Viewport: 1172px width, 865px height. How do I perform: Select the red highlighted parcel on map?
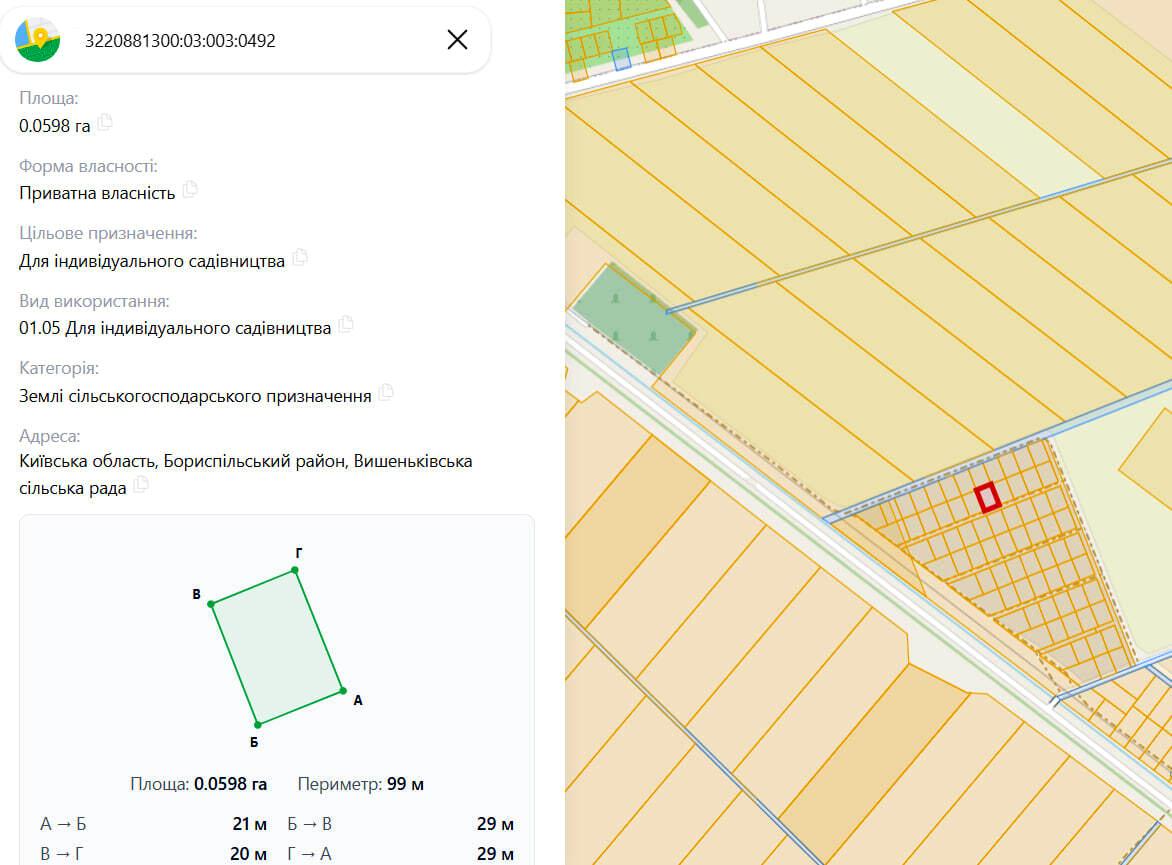click(x=987, y=497)
